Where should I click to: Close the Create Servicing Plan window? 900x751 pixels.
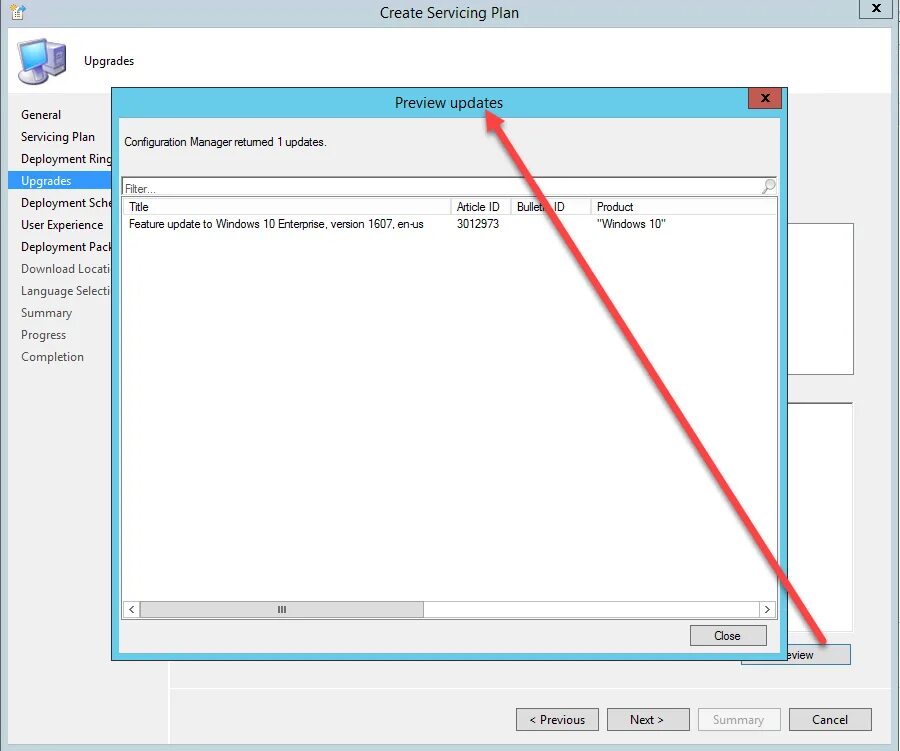click(x=876, y=9)
